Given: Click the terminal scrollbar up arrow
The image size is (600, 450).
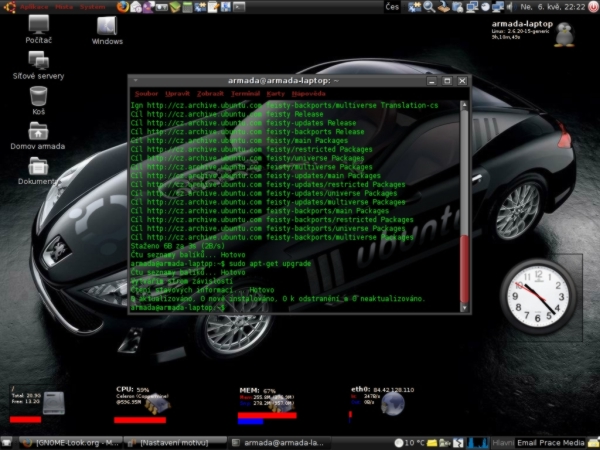Looking at the screenshot, I should [464, 104].
